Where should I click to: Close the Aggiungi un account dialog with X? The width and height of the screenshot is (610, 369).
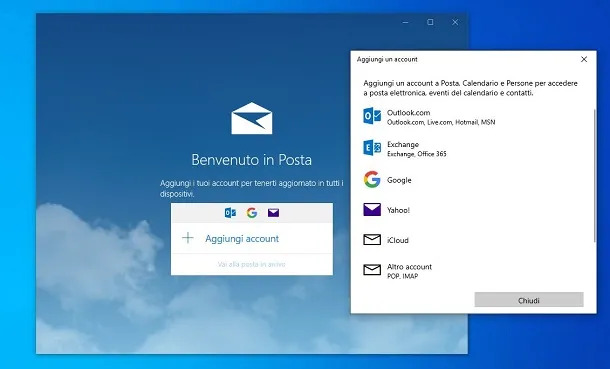coord(584,59)
